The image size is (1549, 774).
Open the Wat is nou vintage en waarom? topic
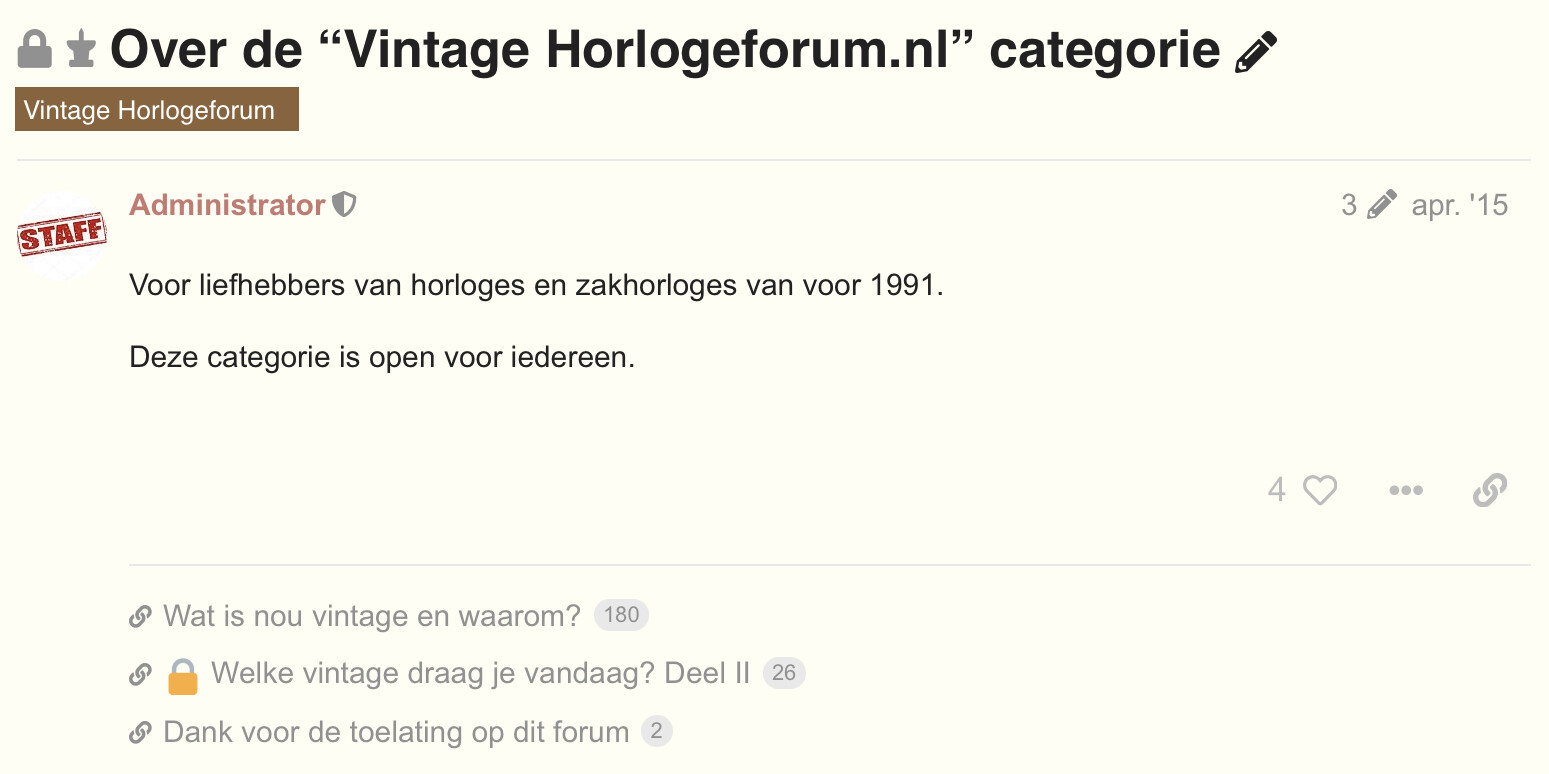point(372,616)
